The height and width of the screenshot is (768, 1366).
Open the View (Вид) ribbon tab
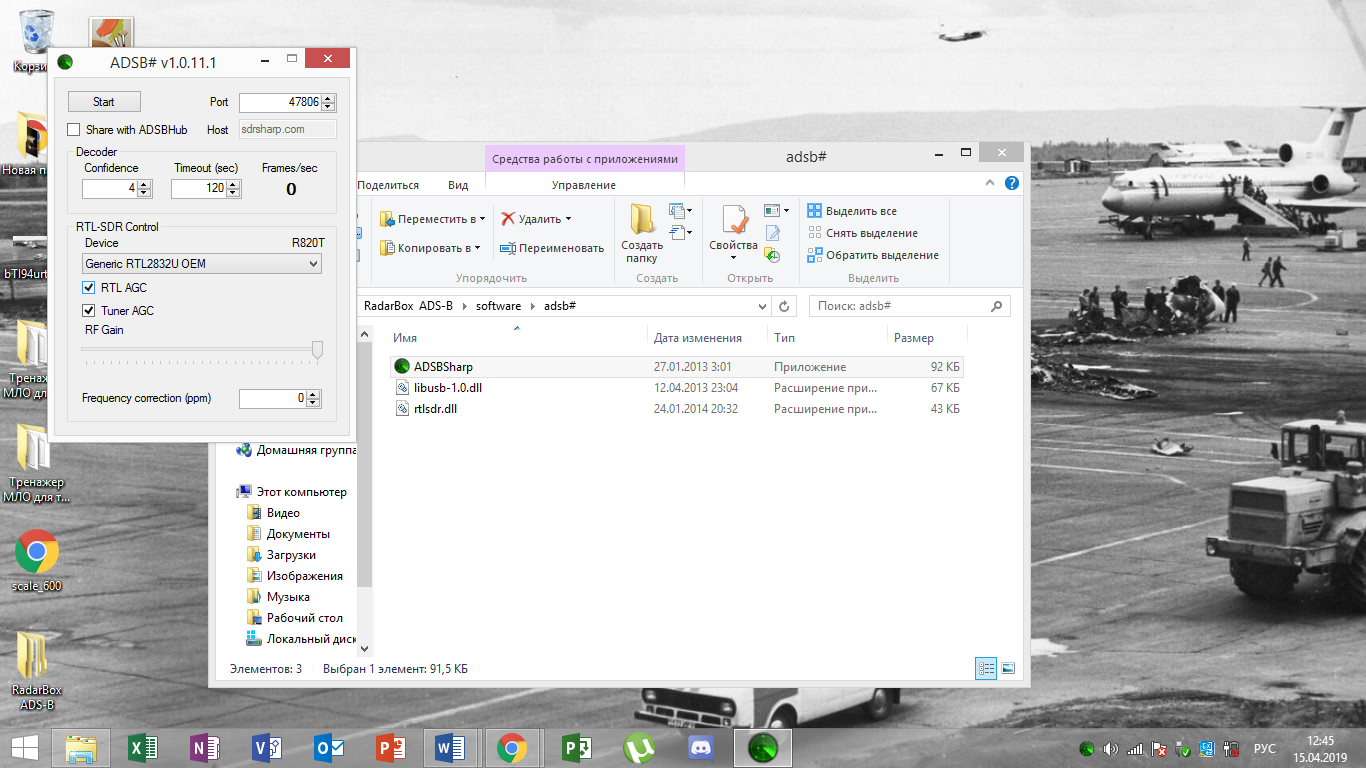point(458,185)
